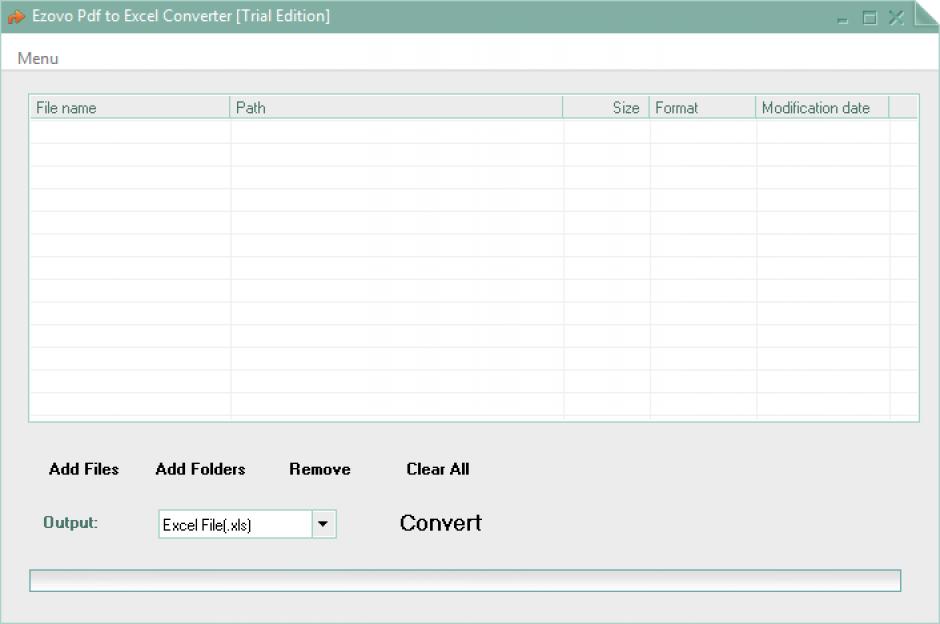The image size is (940, 624).
Task: Minimize the converter window
Action: tap(842, 19)
